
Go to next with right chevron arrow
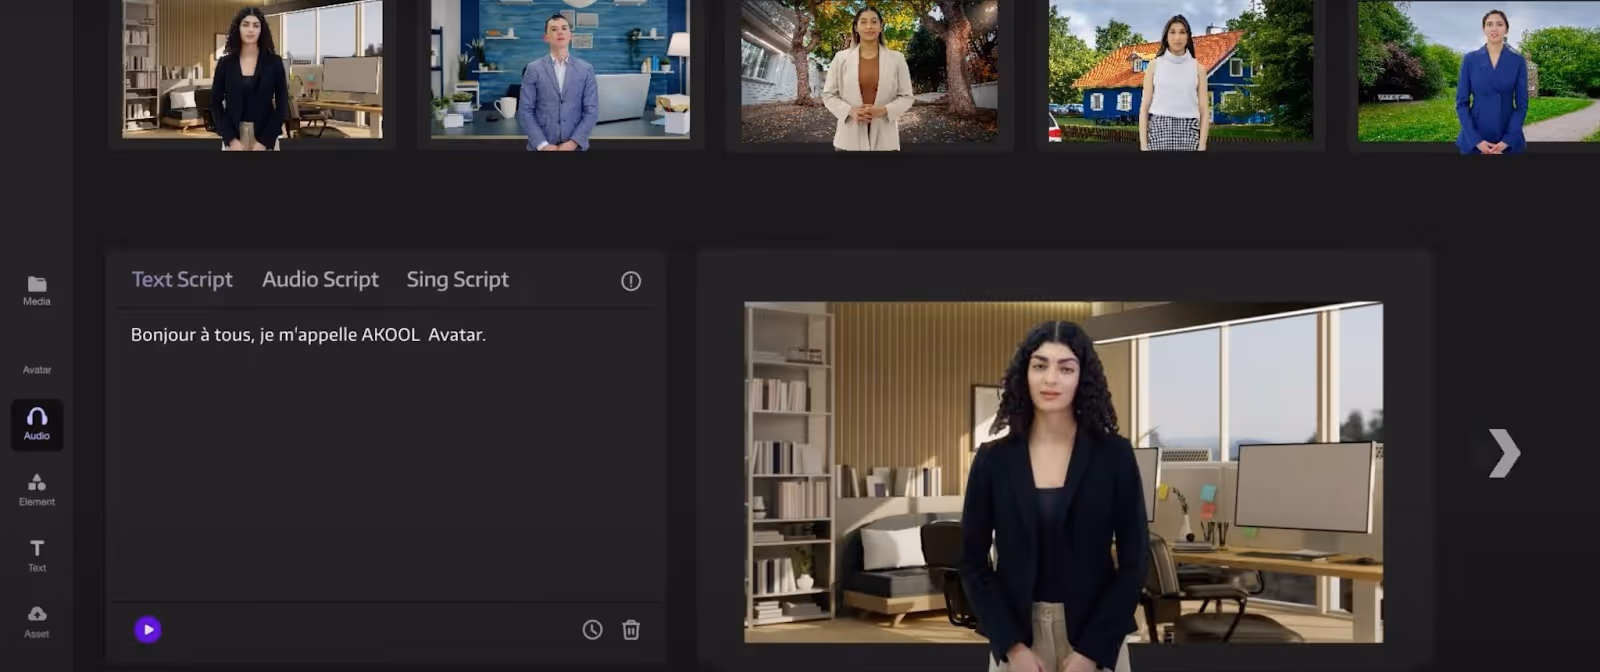(1504, 453)
